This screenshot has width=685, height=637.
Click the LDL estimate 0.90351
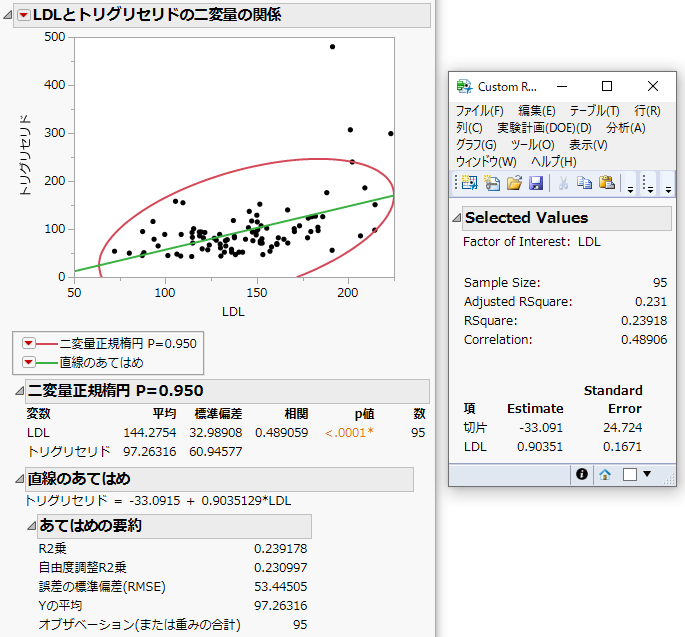point(540,447)
